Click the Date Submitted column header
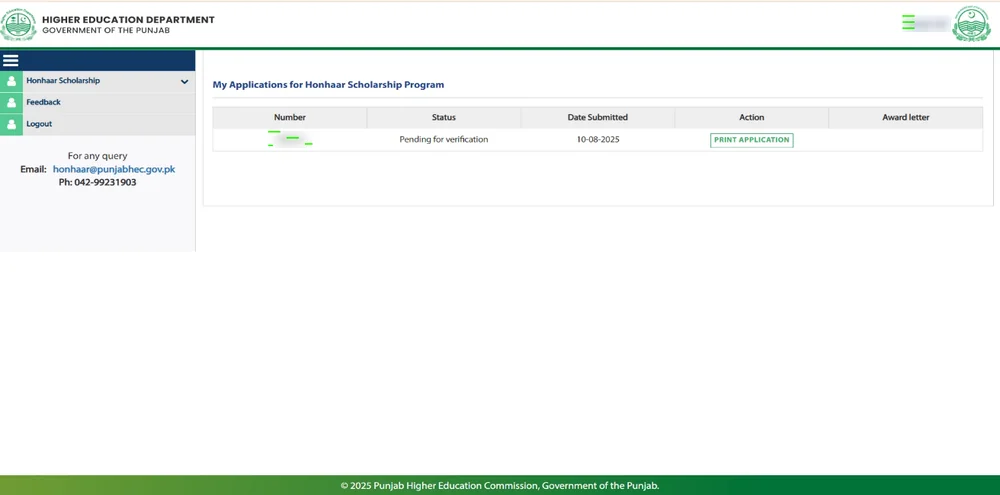This screenshot has width=1000, height=495. coord(598,117)
